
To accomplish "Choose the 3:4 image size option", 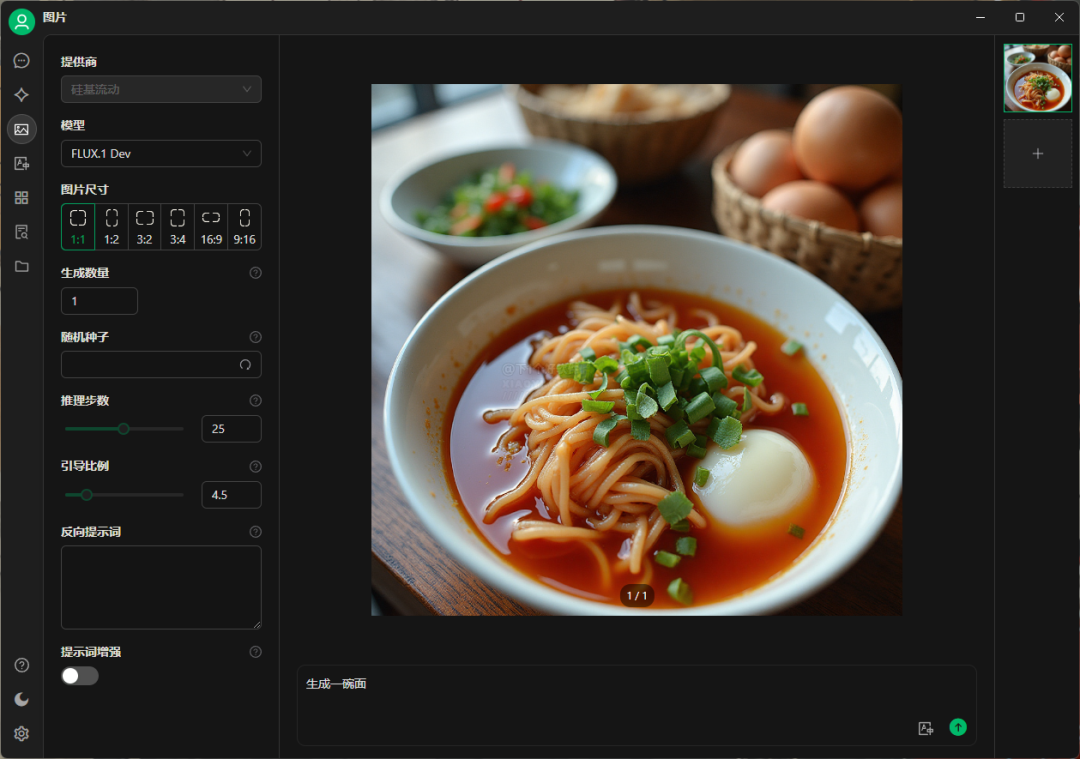I will tap(177, 227).
